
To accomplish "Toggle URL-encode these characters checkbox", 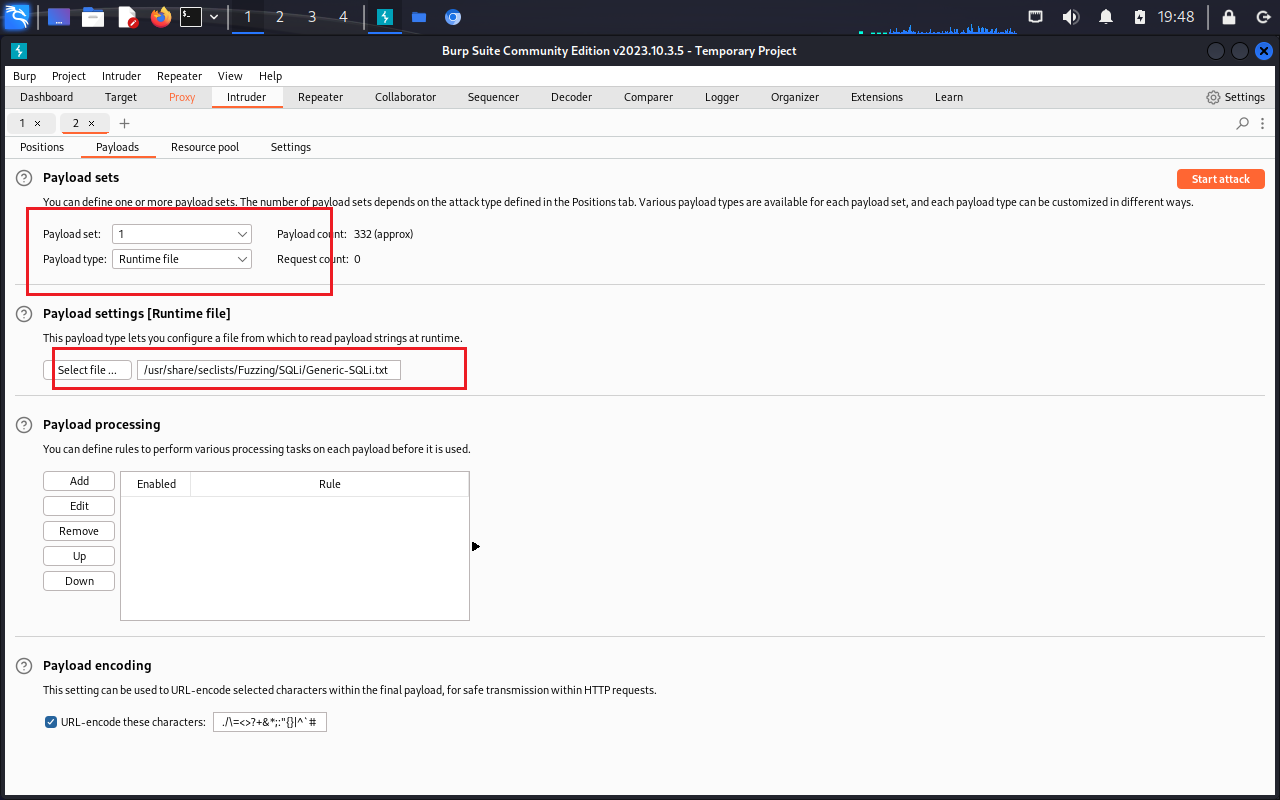I will (51, 722).
